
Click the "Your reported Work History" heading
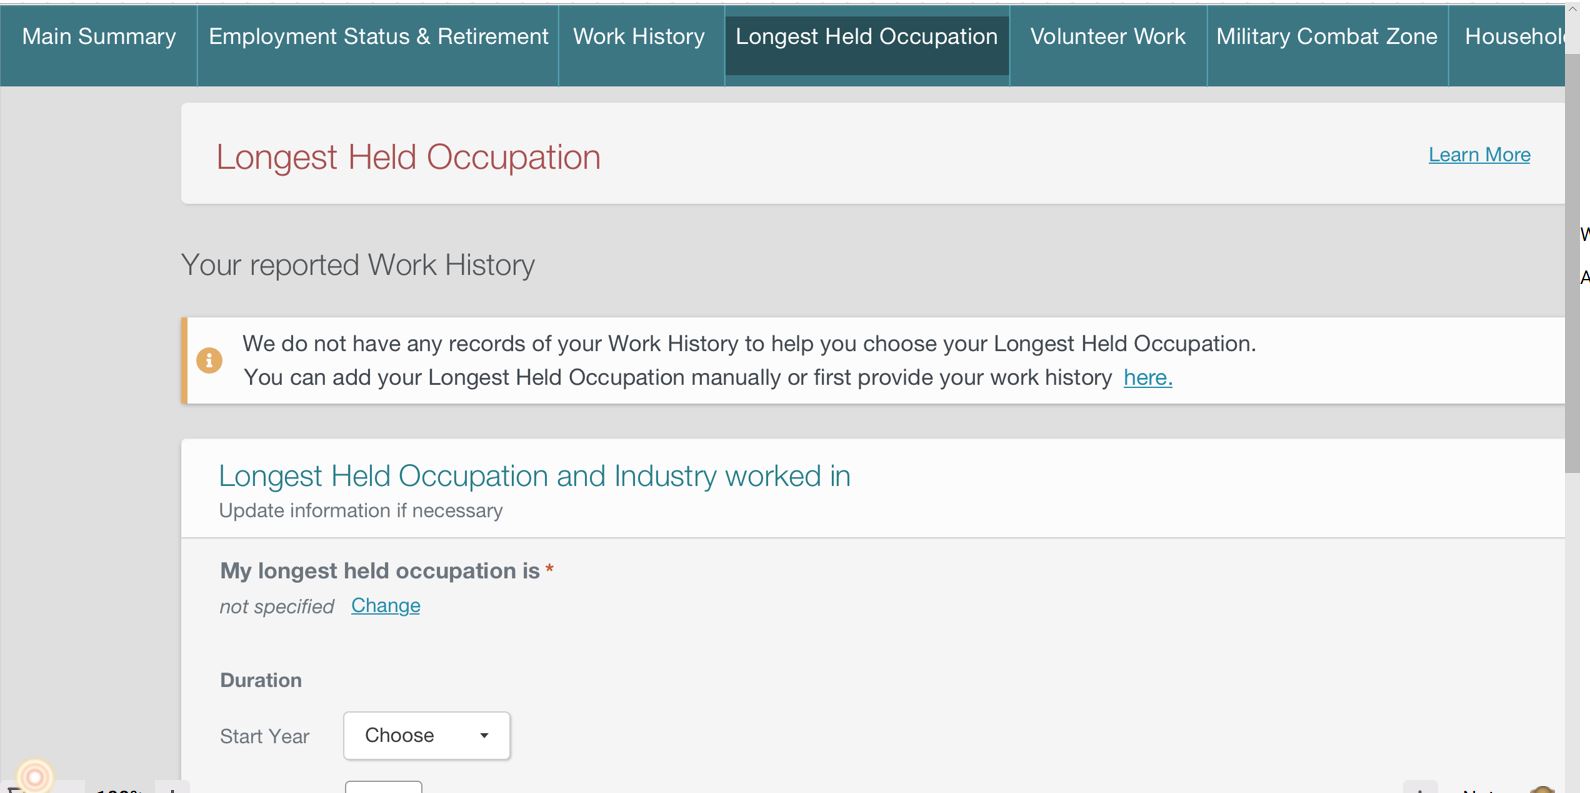tap(357, 265)
